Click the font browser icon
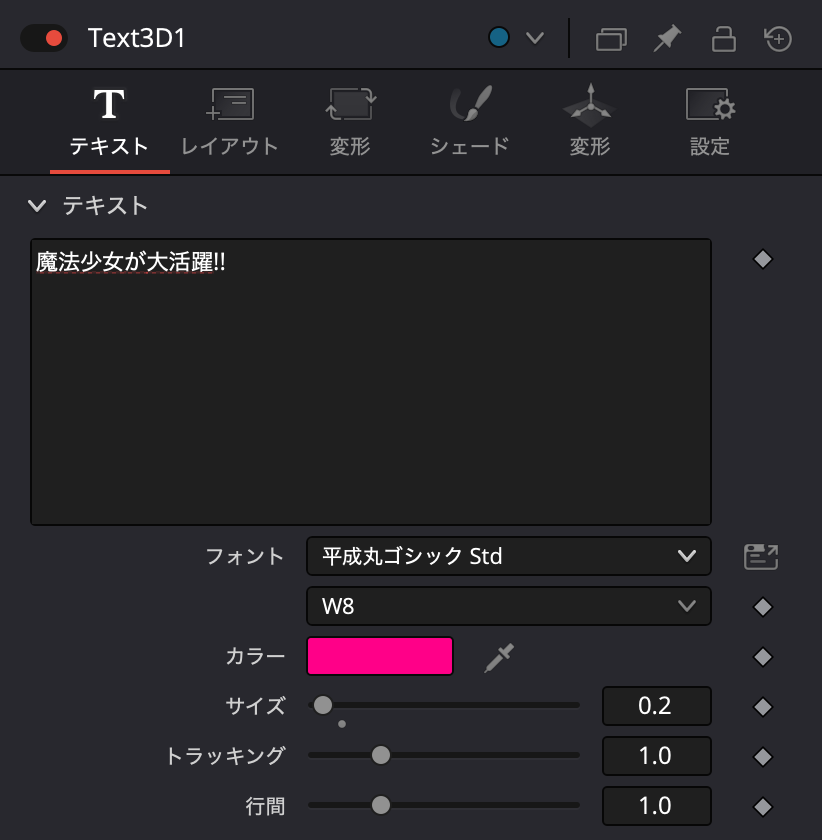 pyautogui.click(x=761, y=557)
